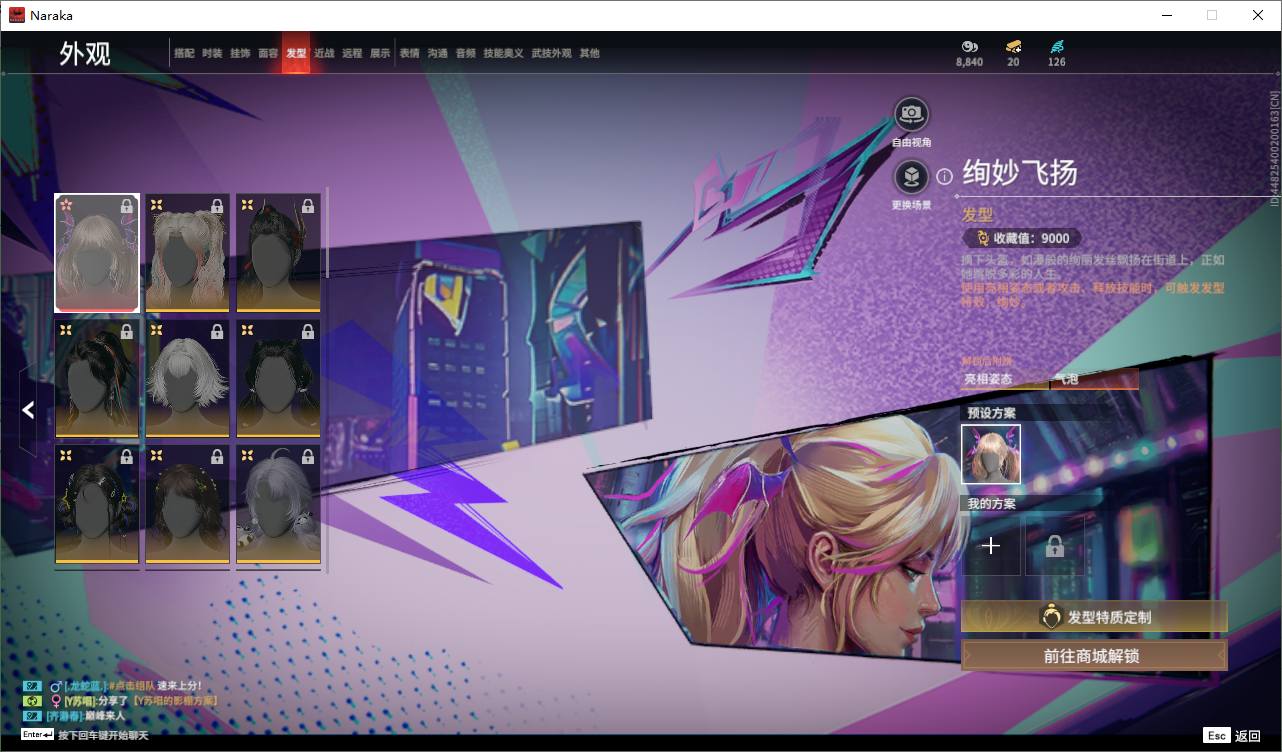Click the blue feather currency showing 126

coord(1057,46)
